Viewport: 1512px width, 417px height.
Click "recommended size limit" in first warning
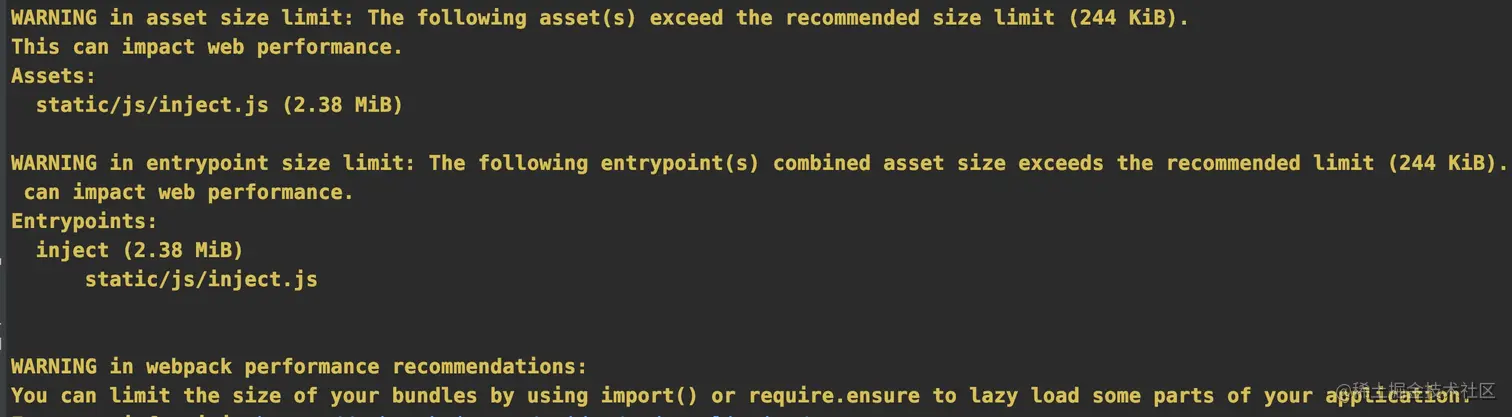pyautogui.click(x=921, y=17)
